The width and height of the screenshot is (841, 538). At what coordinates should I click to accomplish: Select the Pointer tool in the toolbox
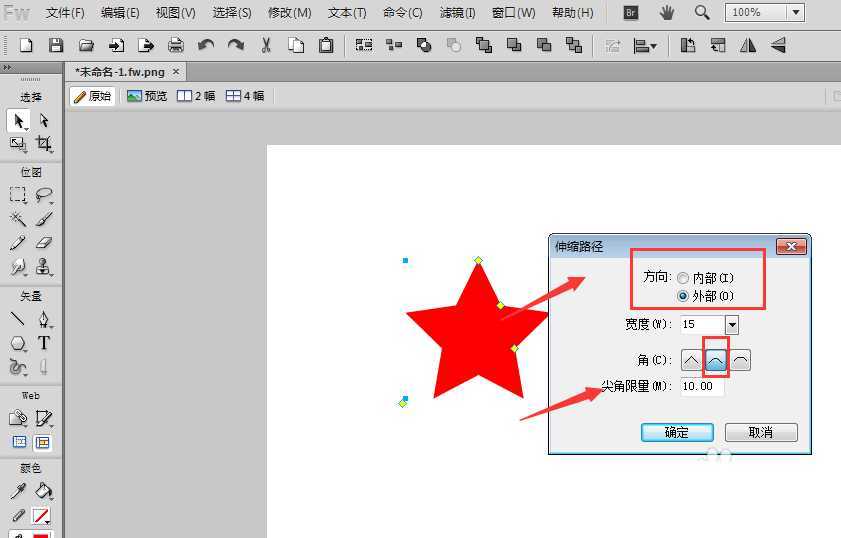(18, 121)
